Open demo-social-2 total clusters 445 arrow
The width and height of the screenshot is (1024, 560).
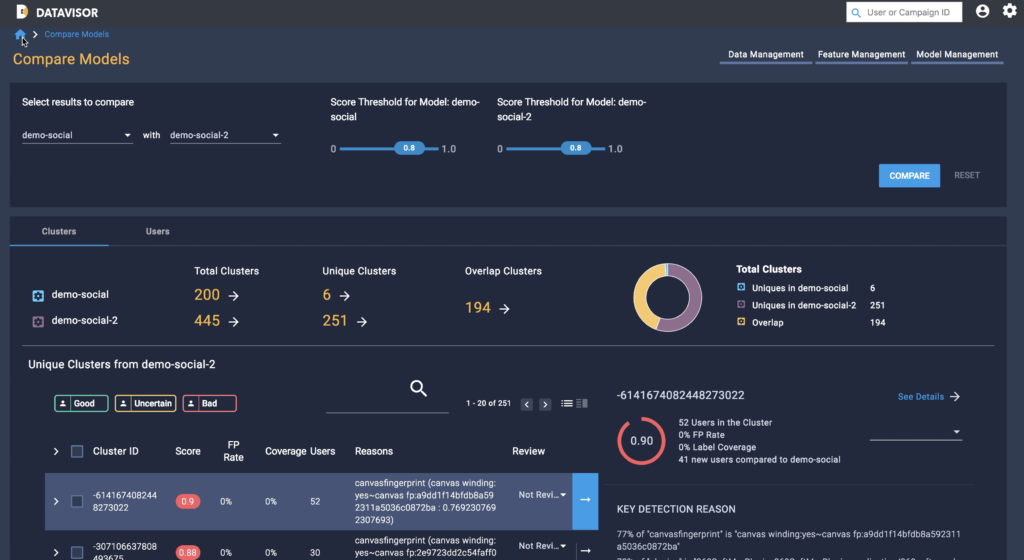(x=233, y=321)
